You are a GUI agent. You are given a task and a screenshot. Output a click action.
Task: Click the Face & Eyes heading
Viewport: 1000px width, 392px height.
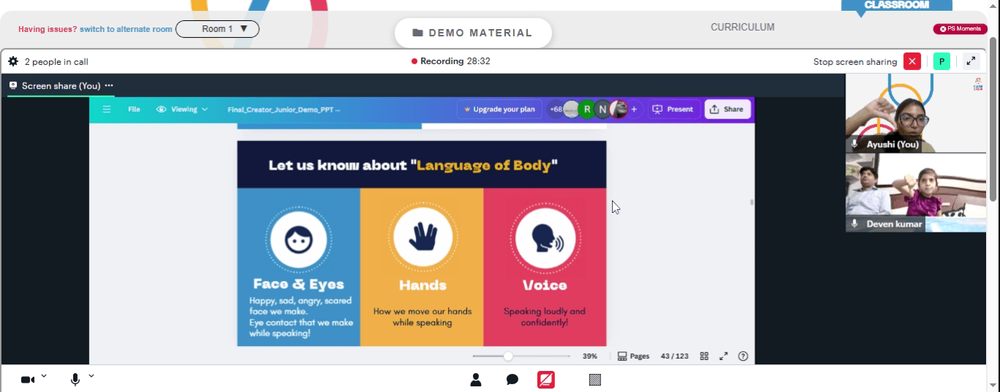click(298, 284)
